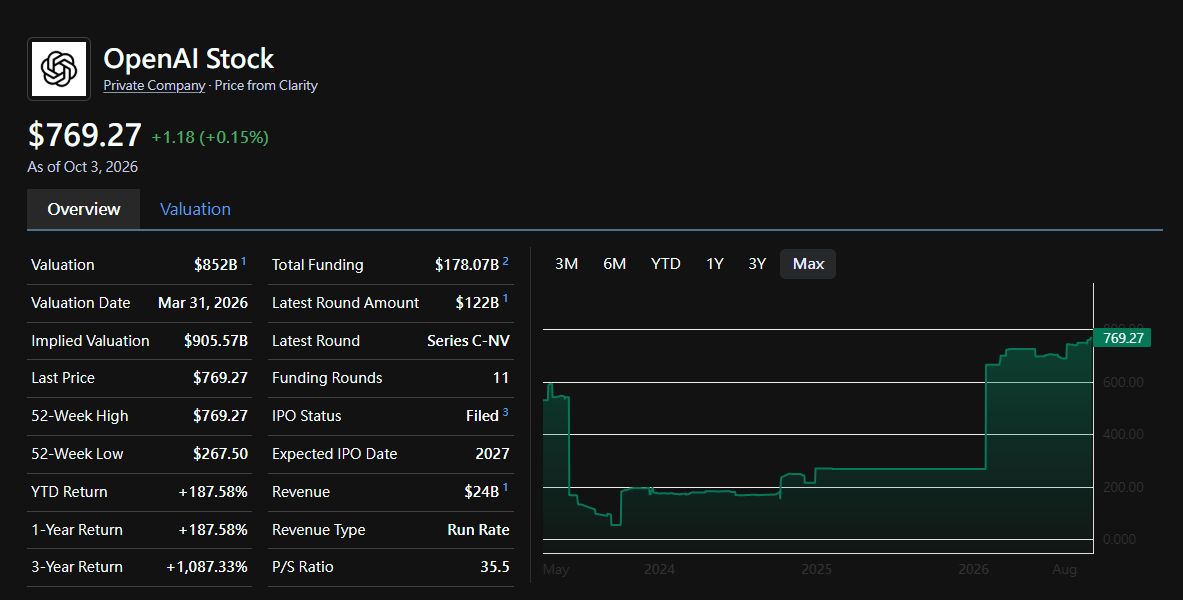Select the "OpenAI Stock" heading
This screenshot has height=600, width=1183.
click(x=189, y=58)
